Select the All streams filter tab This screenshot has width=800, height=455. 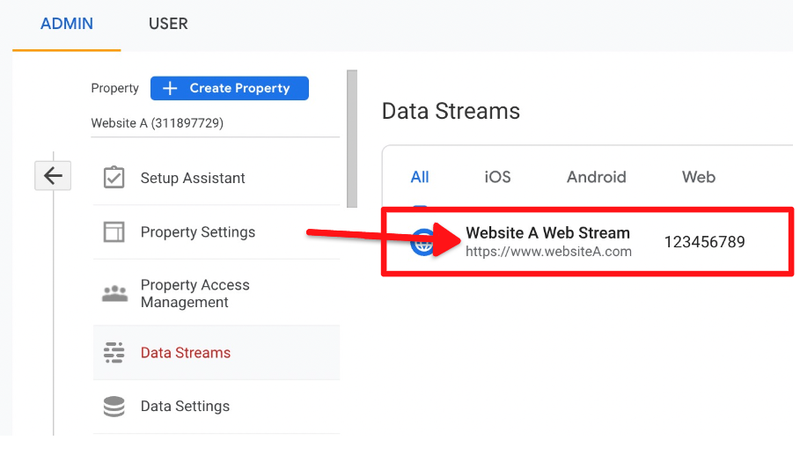click(420, 177)
